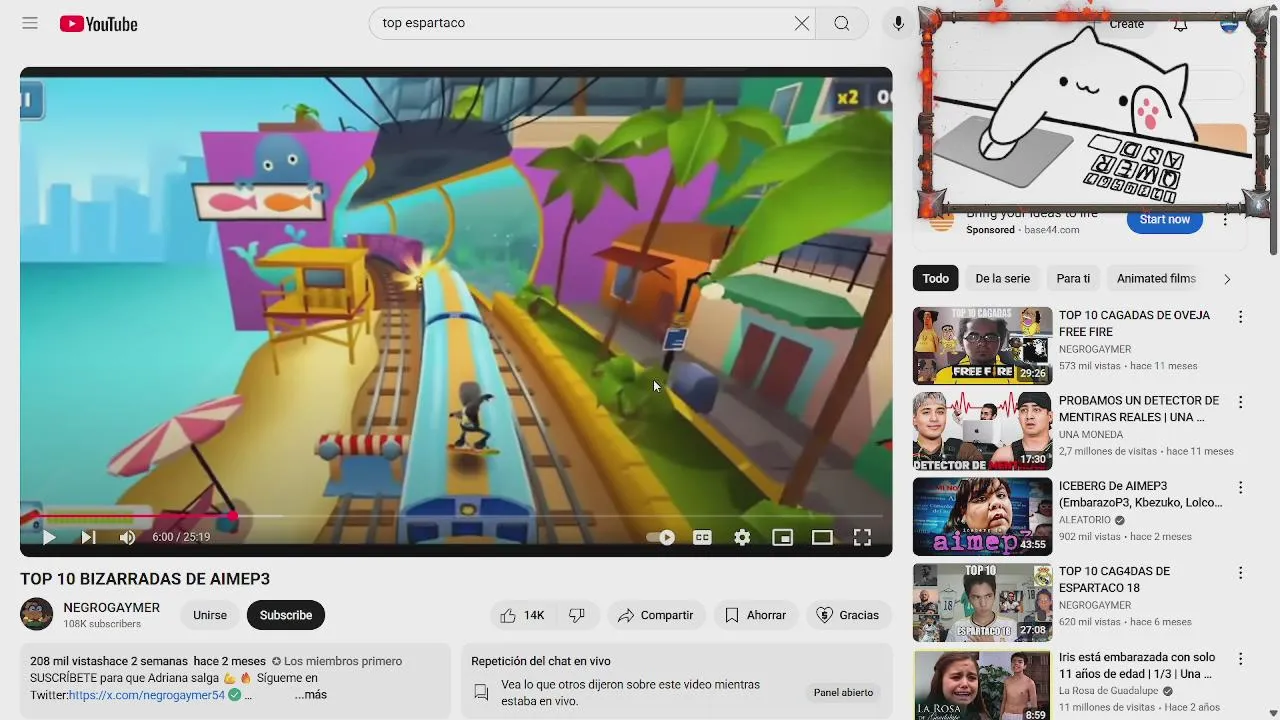
Task: Open the base44.com sponsored link
Action: coord(1051,230)
